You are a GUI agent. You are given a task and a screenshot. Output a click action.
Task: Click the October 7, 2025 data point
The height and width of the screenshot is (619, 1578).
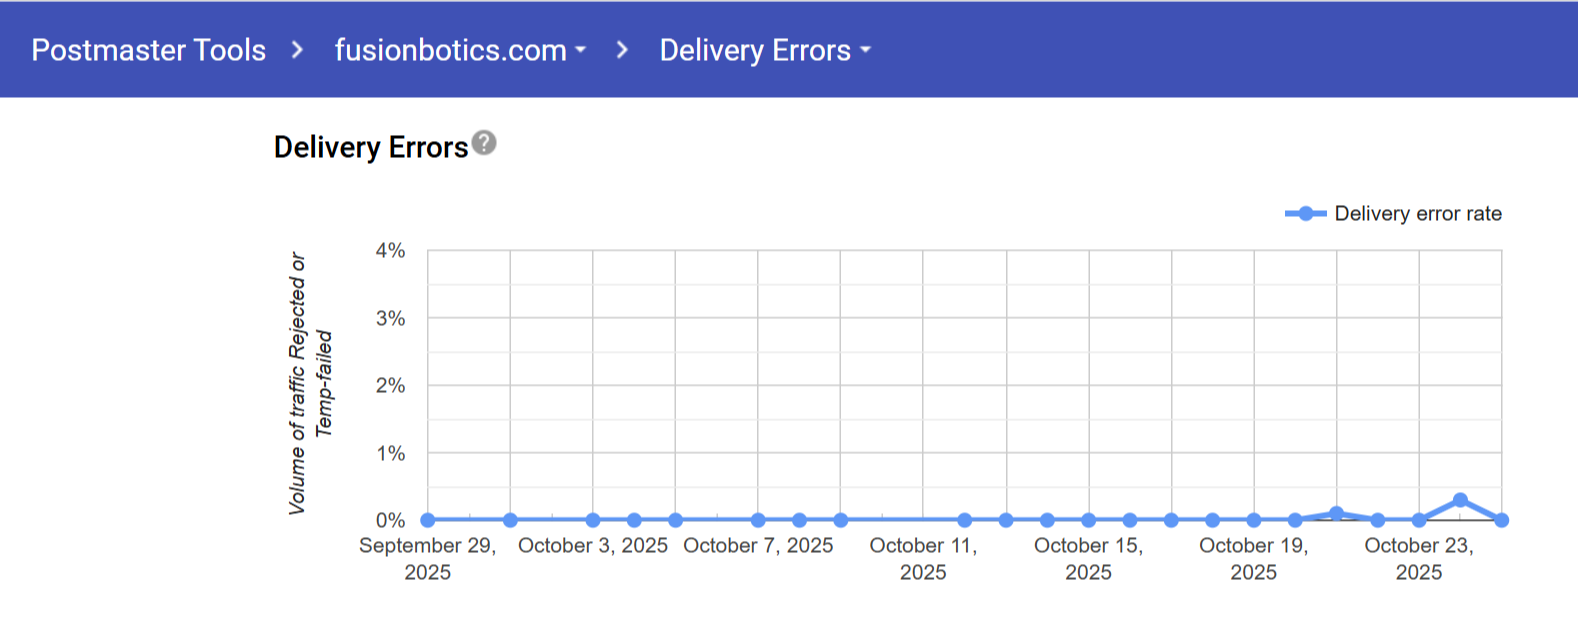click(758, 520)
